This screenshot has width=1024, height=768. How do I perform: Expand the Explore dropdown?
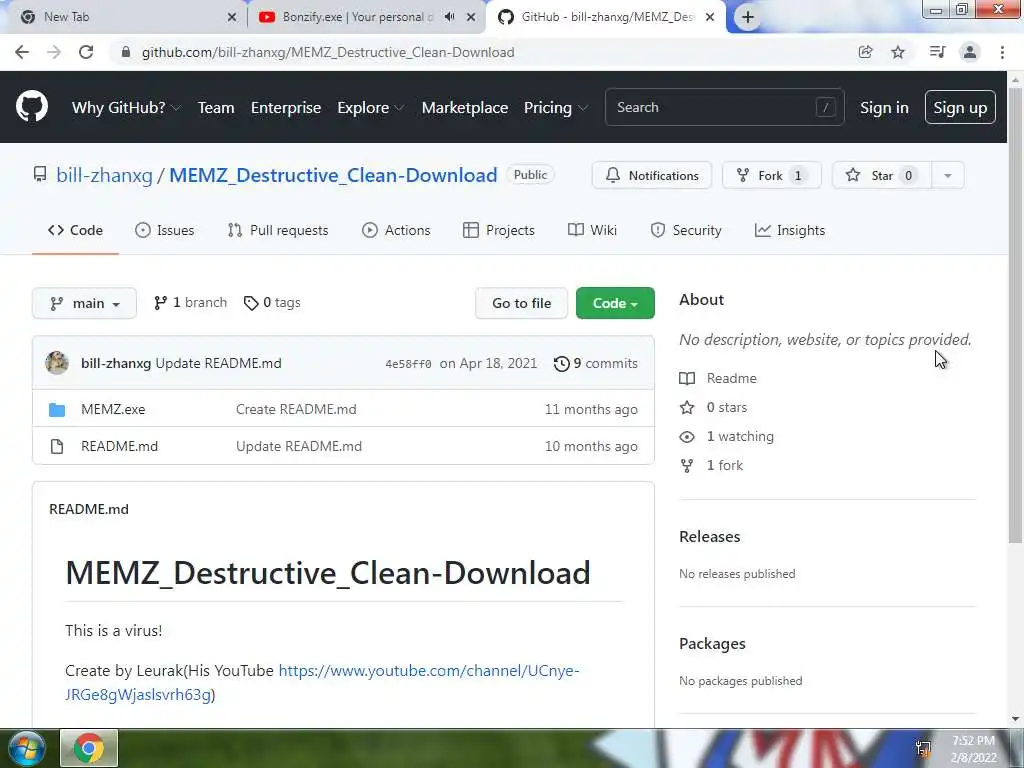coord(370,108)
